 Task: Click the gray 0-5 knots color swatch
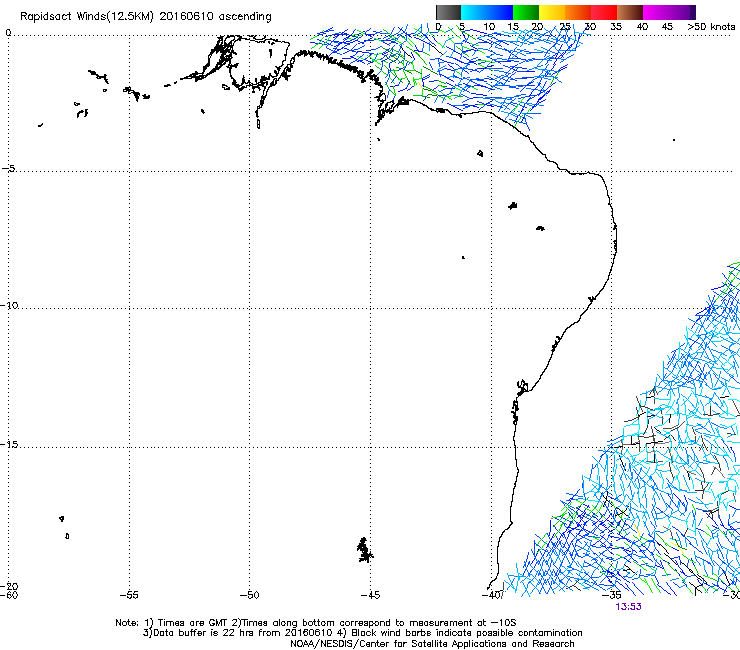(448, 12)
